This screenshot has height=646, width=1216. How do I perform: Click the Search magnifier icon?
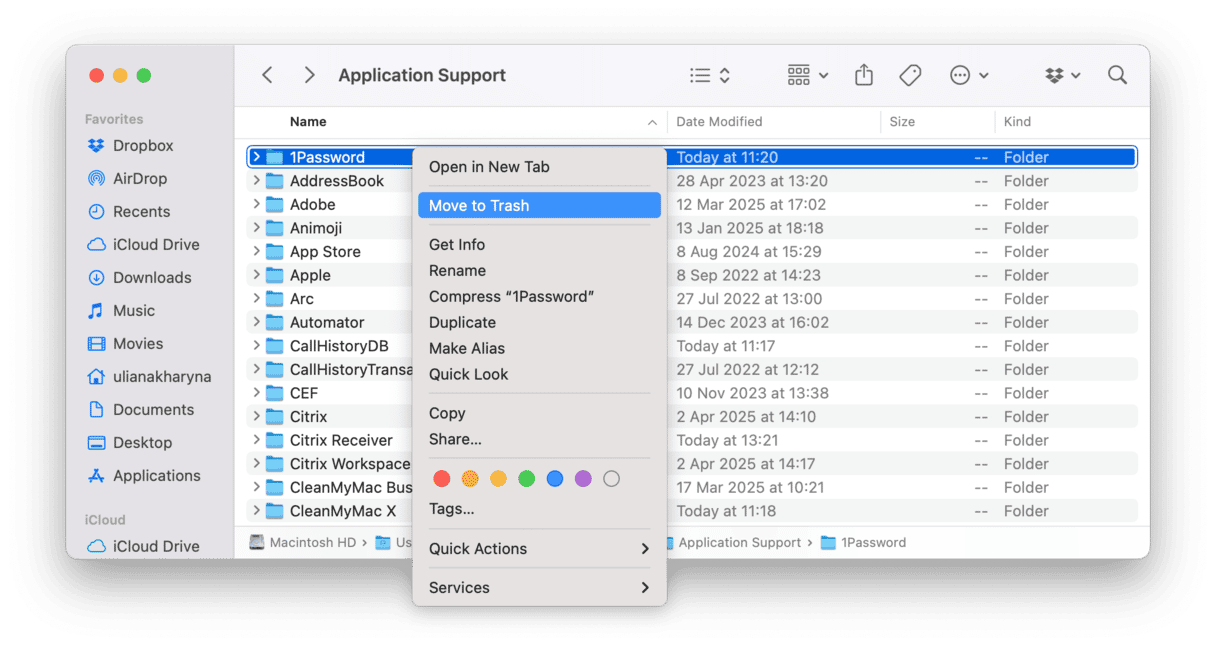1117,75
